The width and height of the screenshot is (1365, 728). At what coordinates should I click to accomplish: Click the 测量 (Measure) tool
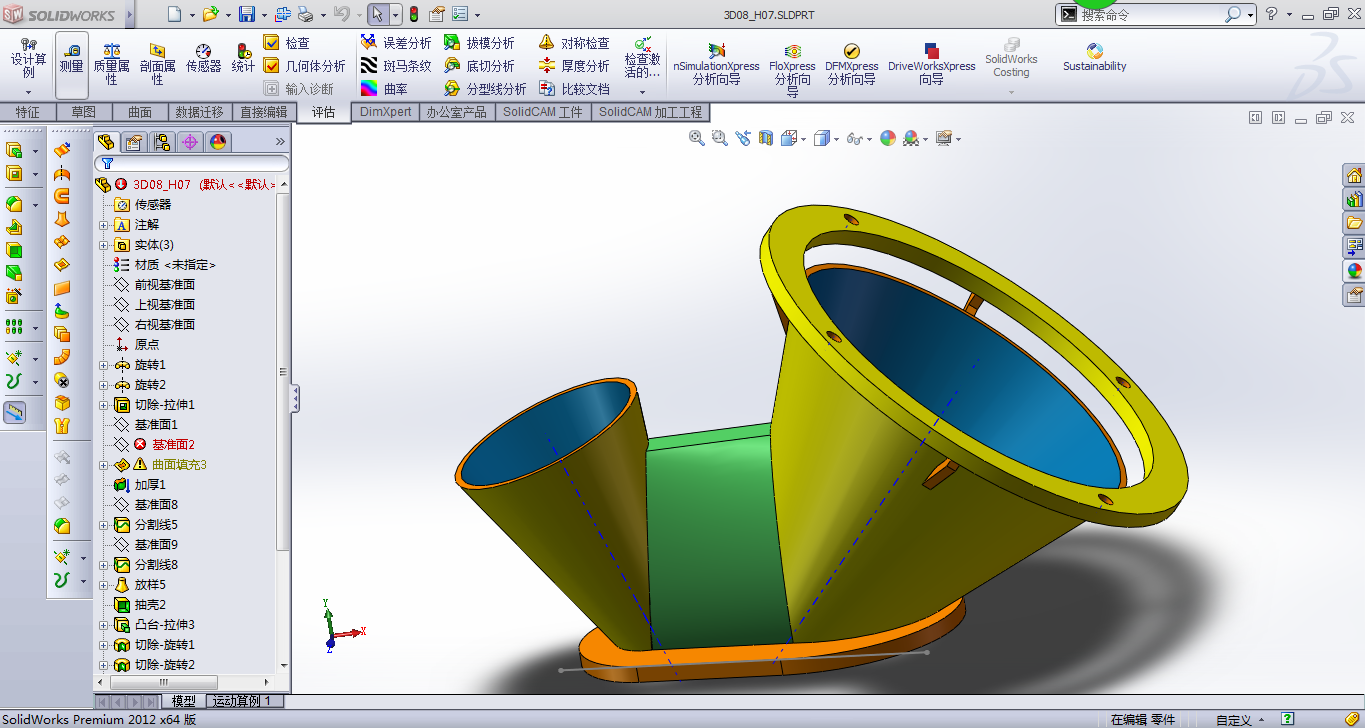[71, 65]
